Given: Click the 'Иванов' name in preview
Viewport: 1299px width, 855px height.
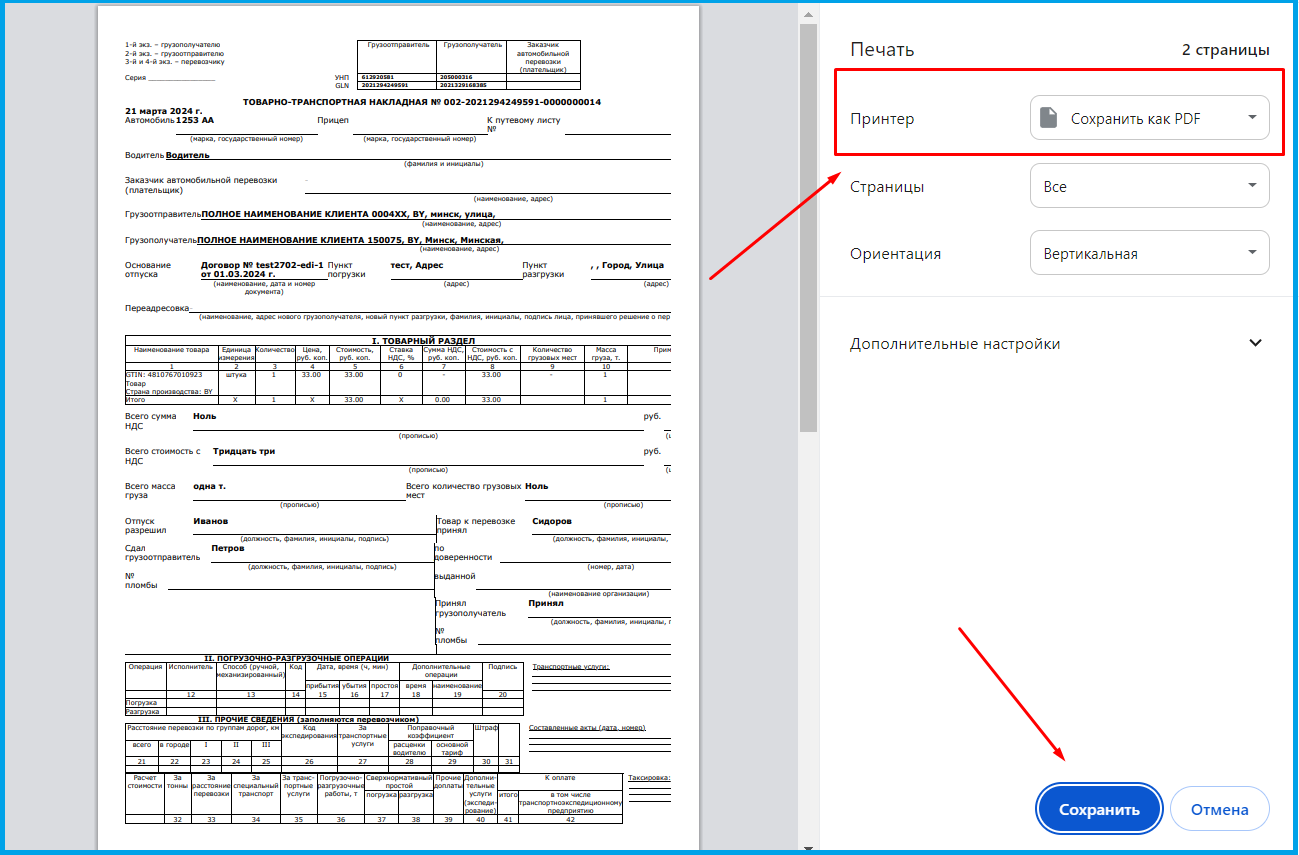Looking at the screenshot, I should pyautogui.click(x=210, y=521).
